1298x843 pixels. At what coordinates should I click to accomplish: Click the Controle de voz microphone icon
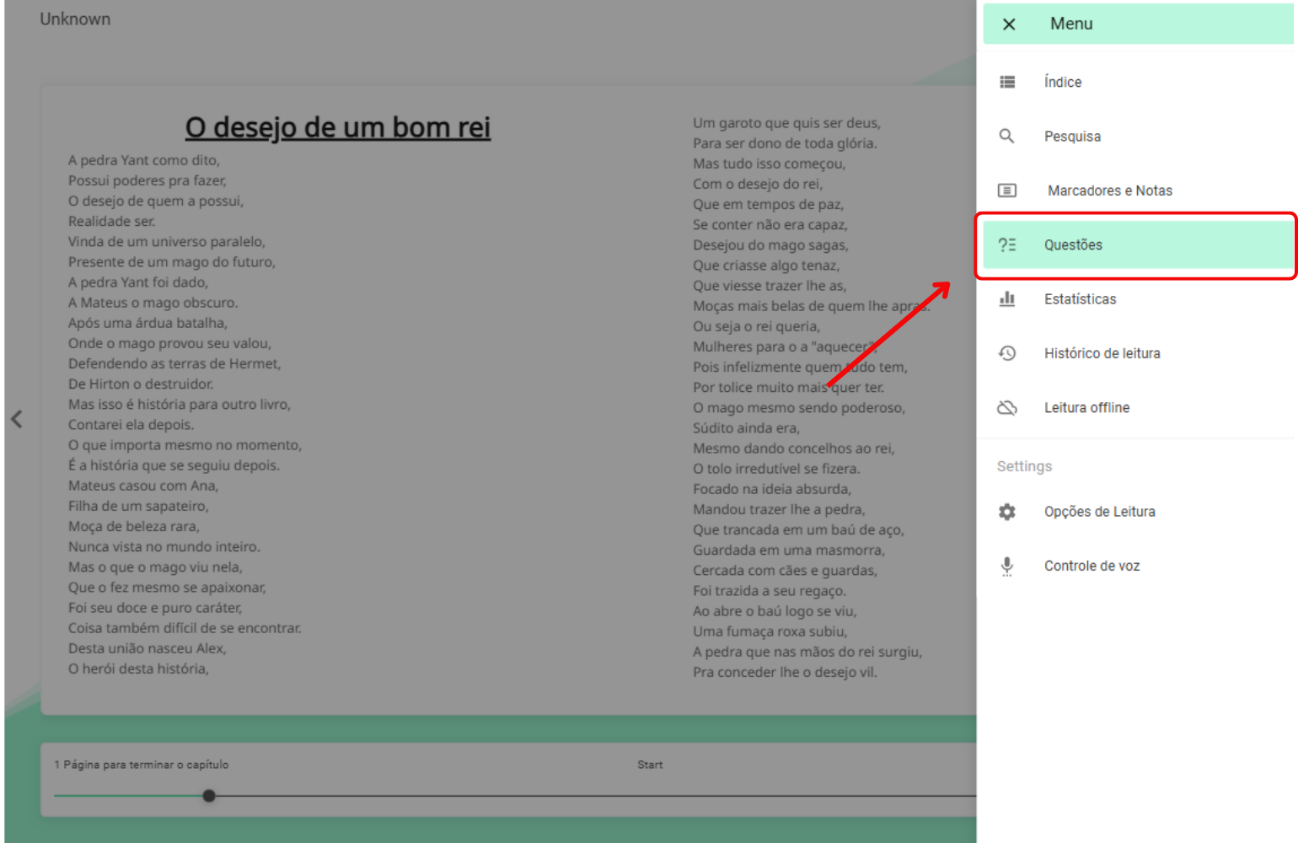tap(1007, 566)
